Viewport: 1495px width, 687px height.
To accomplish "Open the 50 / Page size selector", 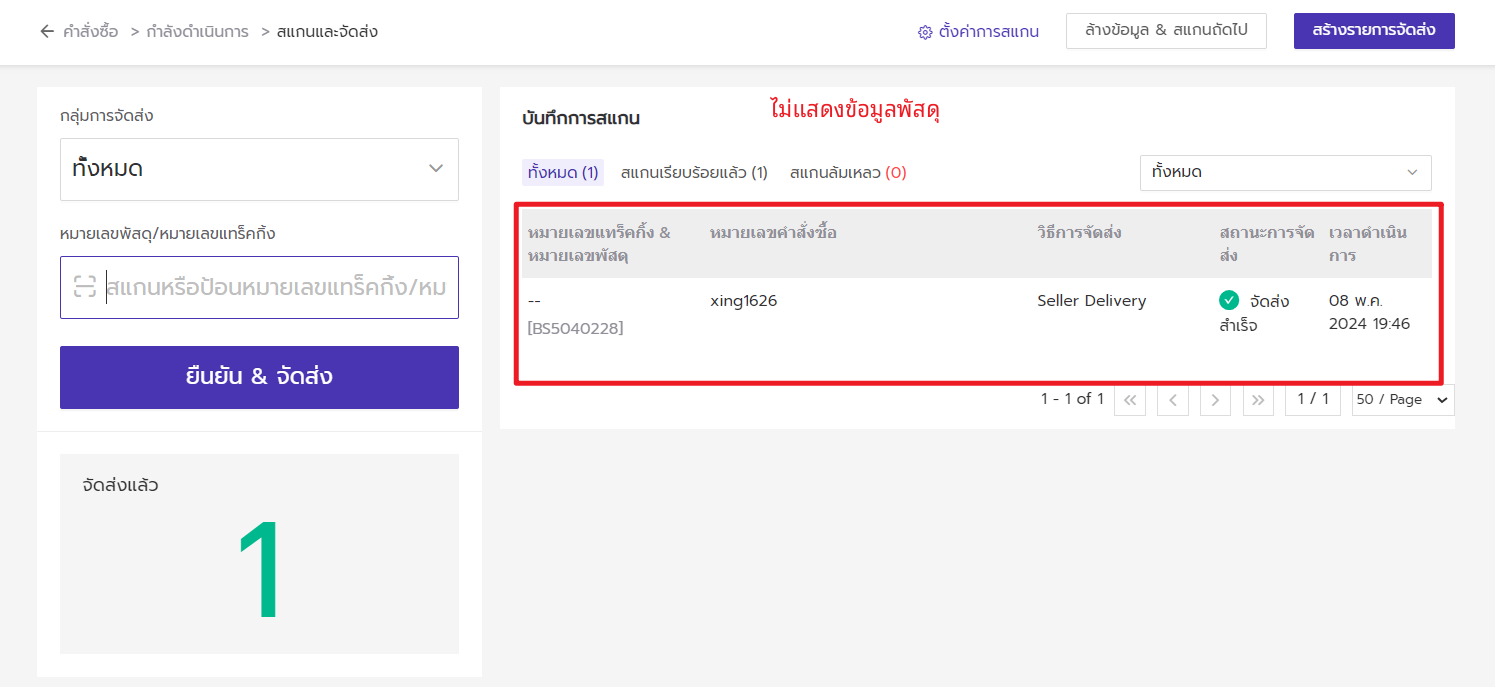I will [1403, 400].
